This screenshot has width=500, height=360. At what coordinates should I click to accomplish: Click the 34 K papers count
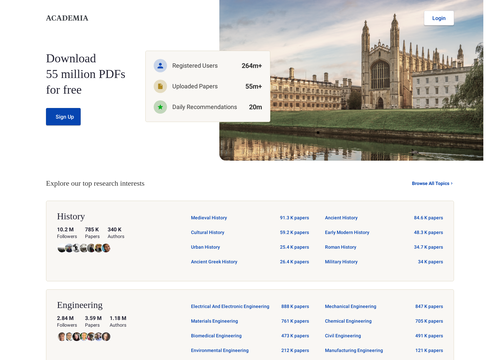click(430, 262)
